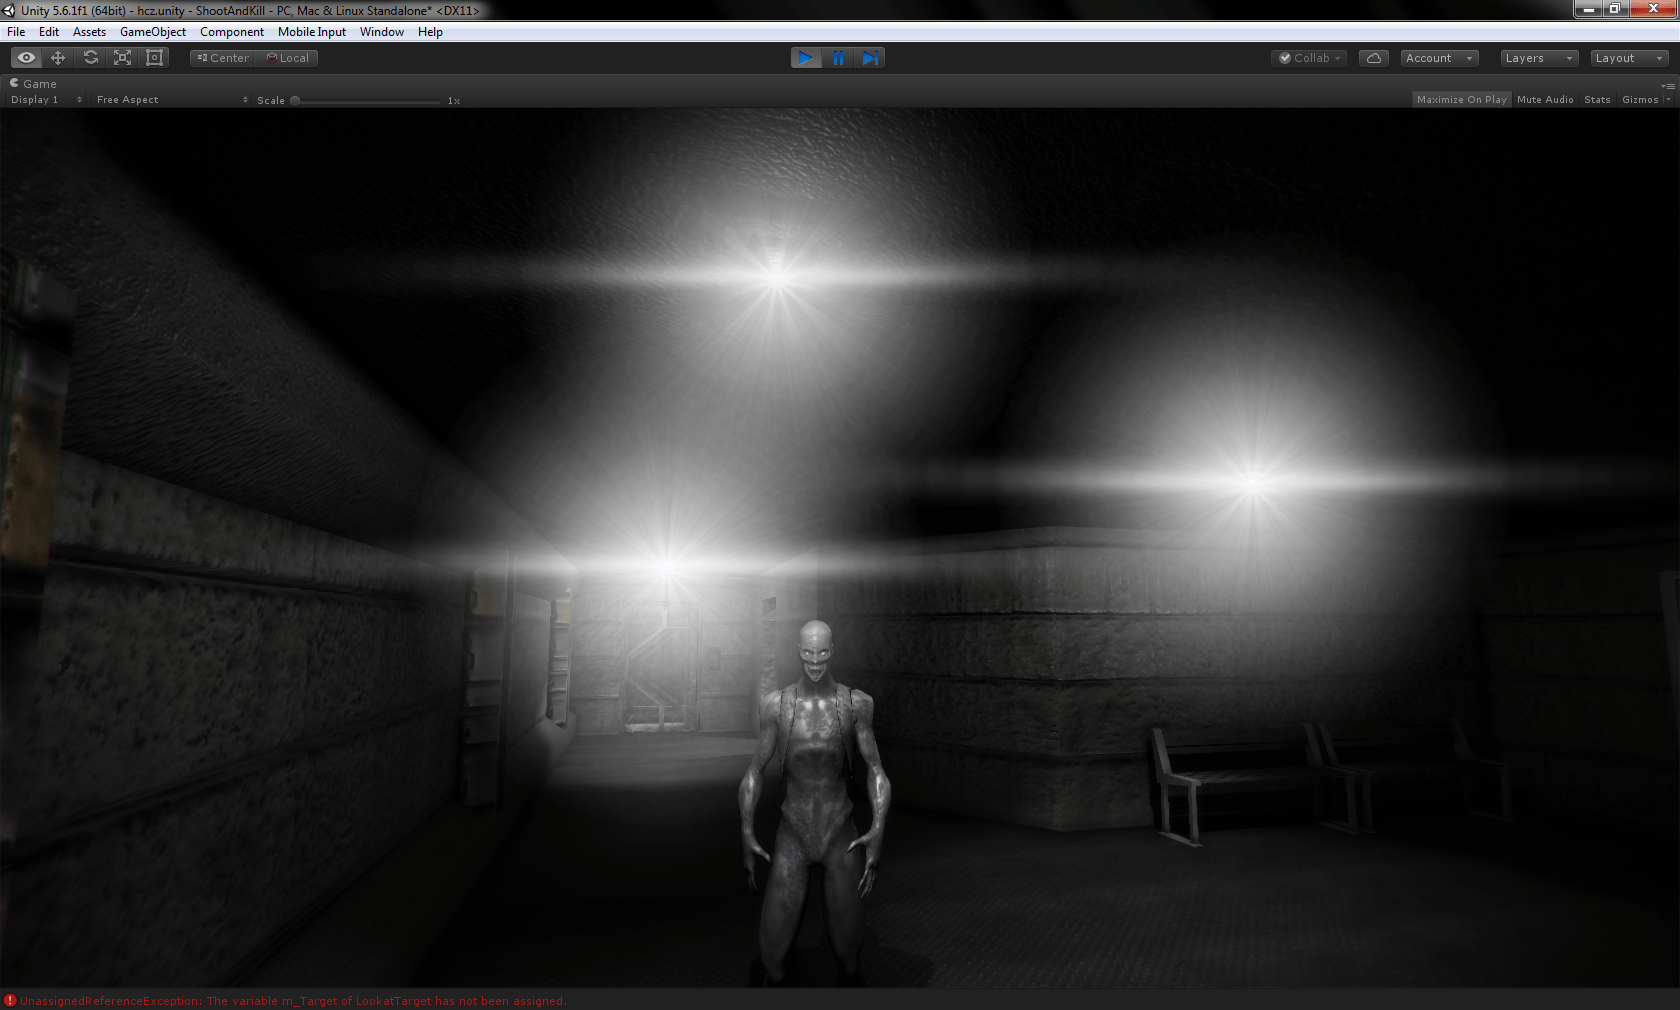The image size is (1680, 1010).
Task: Open the Component menu
Action: (x=232, y=32)
